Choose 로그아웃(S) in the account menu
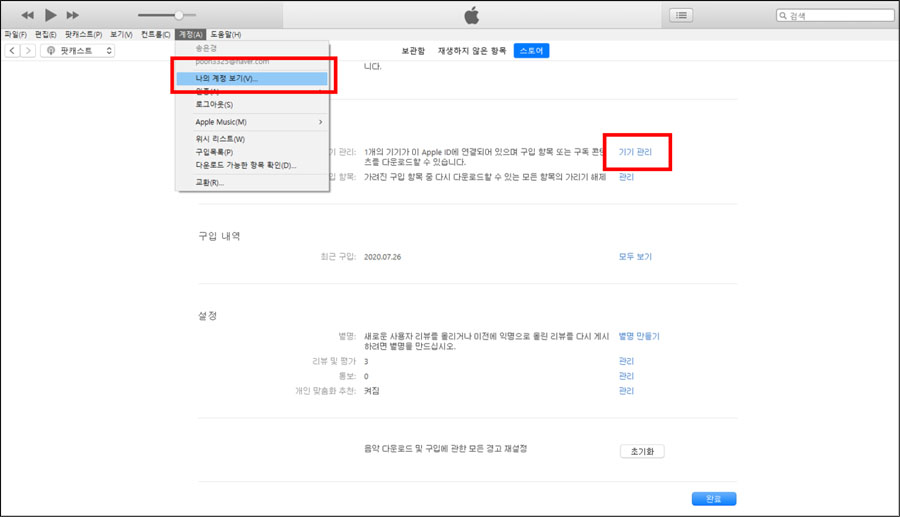This screenshot has height=517, width=900. click(x=214, y=104)
